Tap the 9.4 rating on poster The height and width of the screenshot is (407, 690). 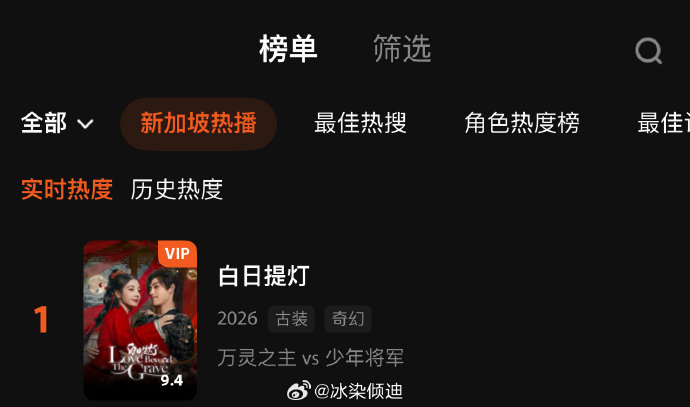click(x=172, y=380)
